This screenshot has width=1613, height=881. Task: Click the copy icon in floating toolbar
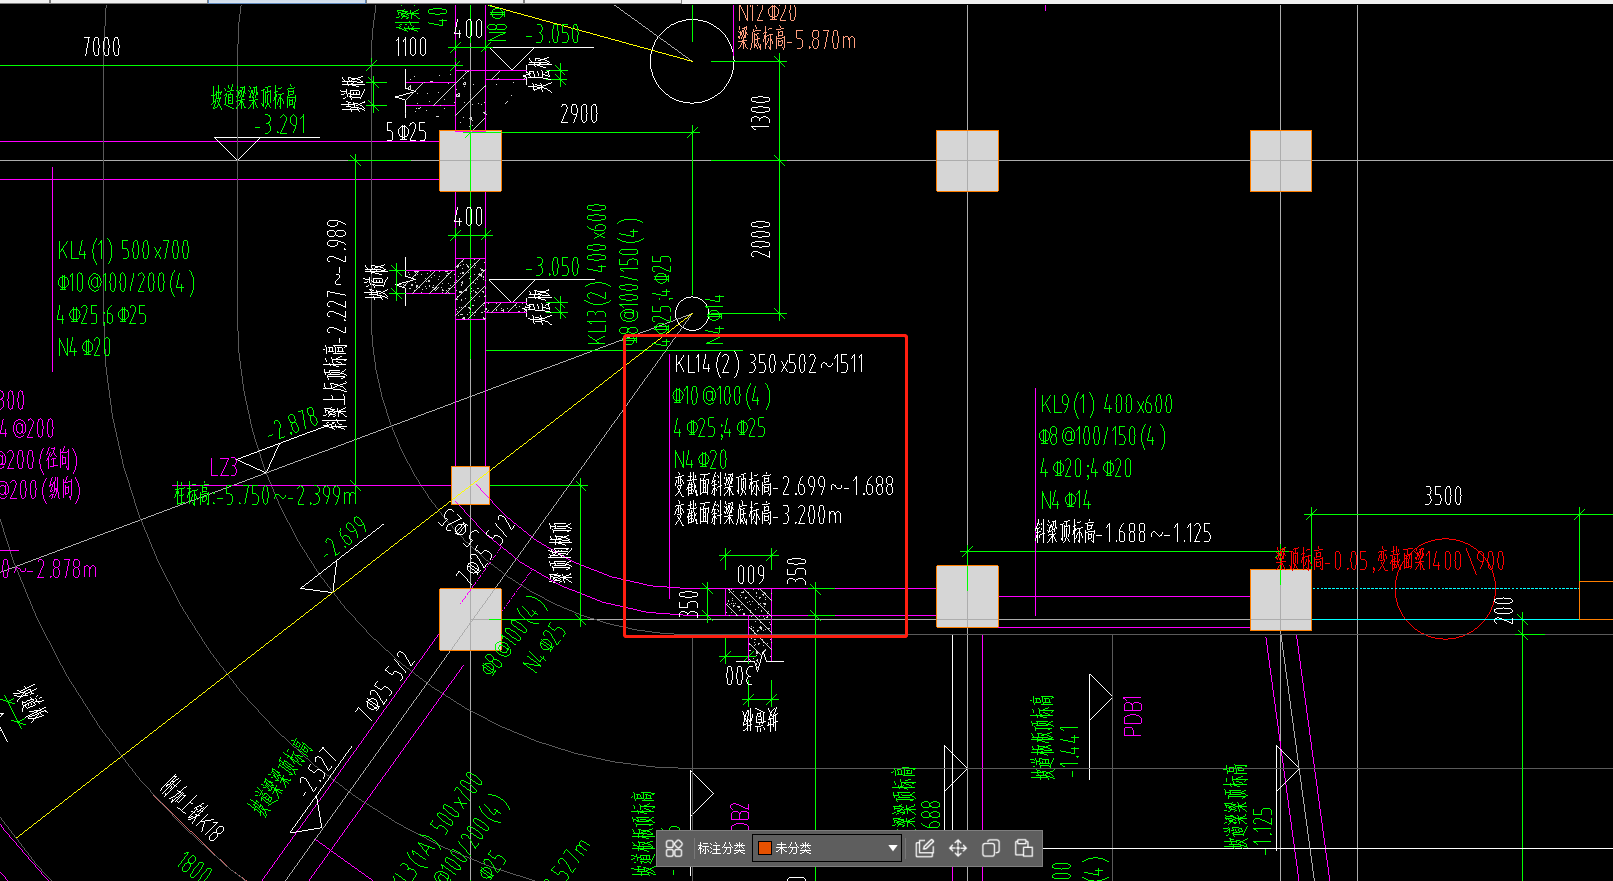991,848
